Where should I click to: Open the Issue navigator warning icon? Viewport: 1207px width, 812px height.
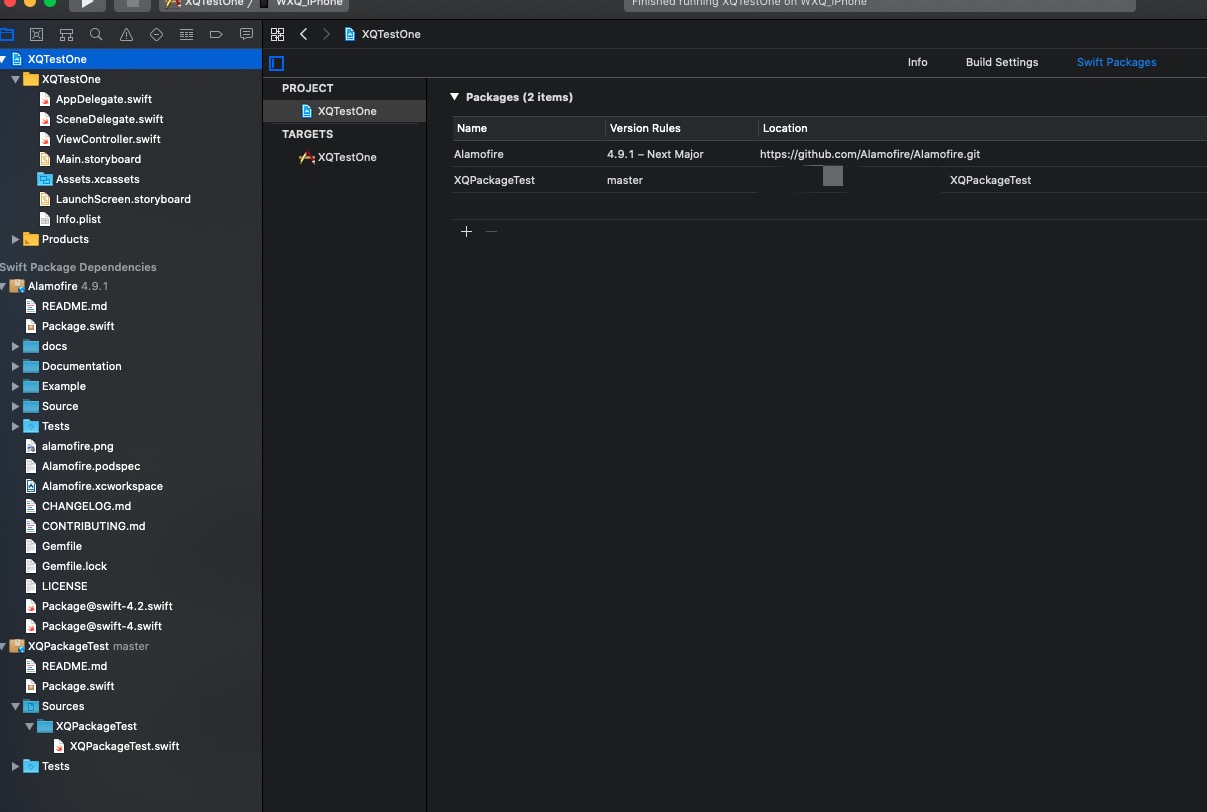126,34
